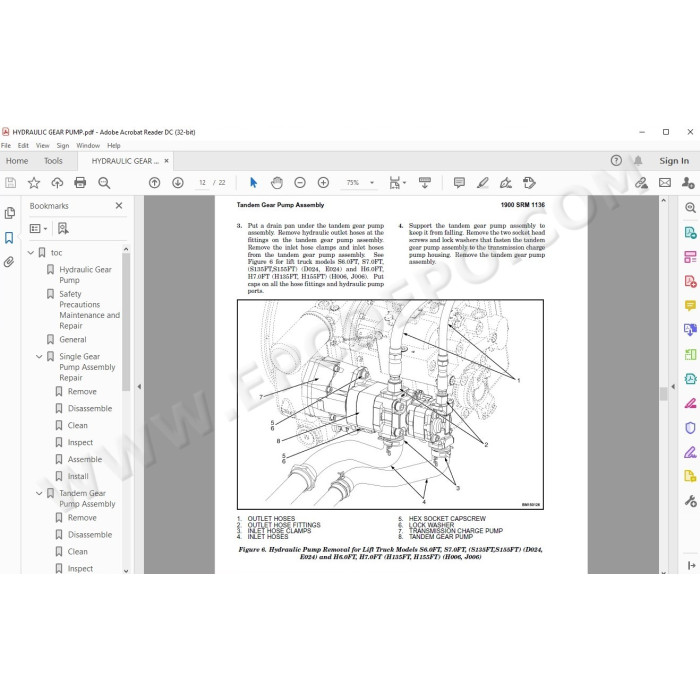Viewport: 700px width, 700px height.
Task: Print the document
Action: pyautogui.click(x=80, y=183)
